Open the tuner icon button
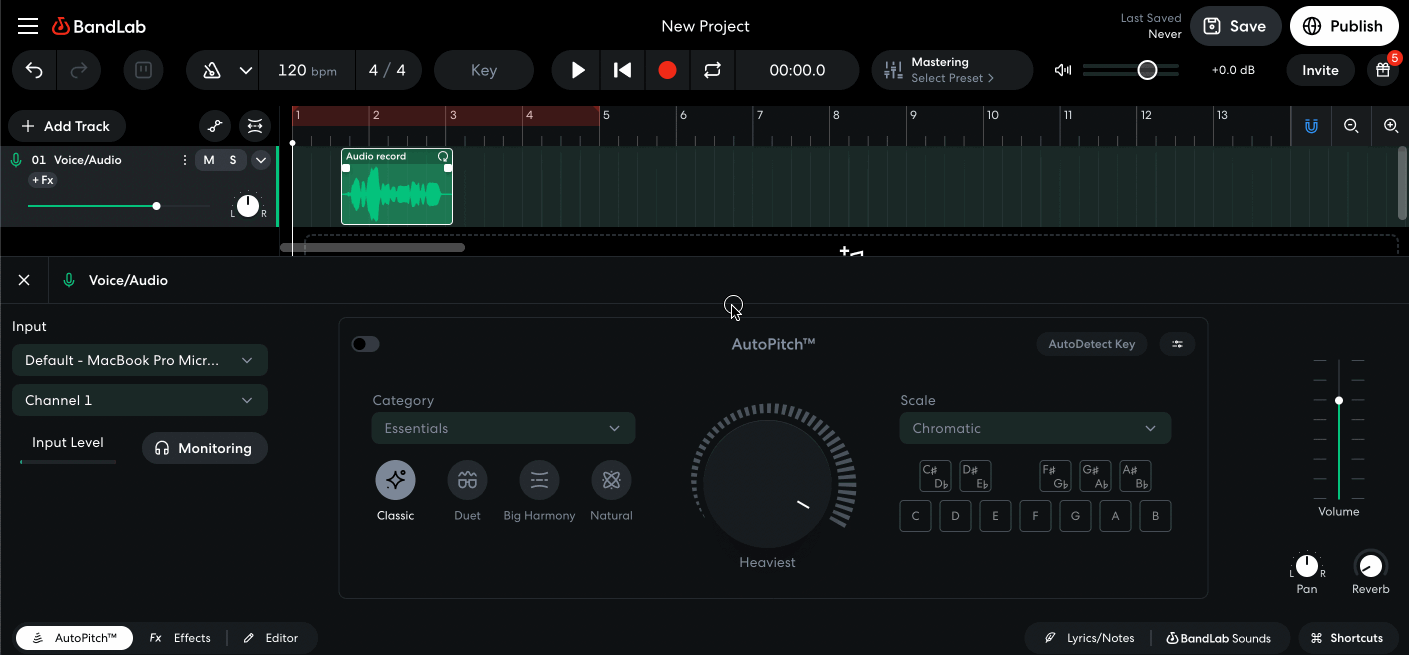 click(143, 70)
